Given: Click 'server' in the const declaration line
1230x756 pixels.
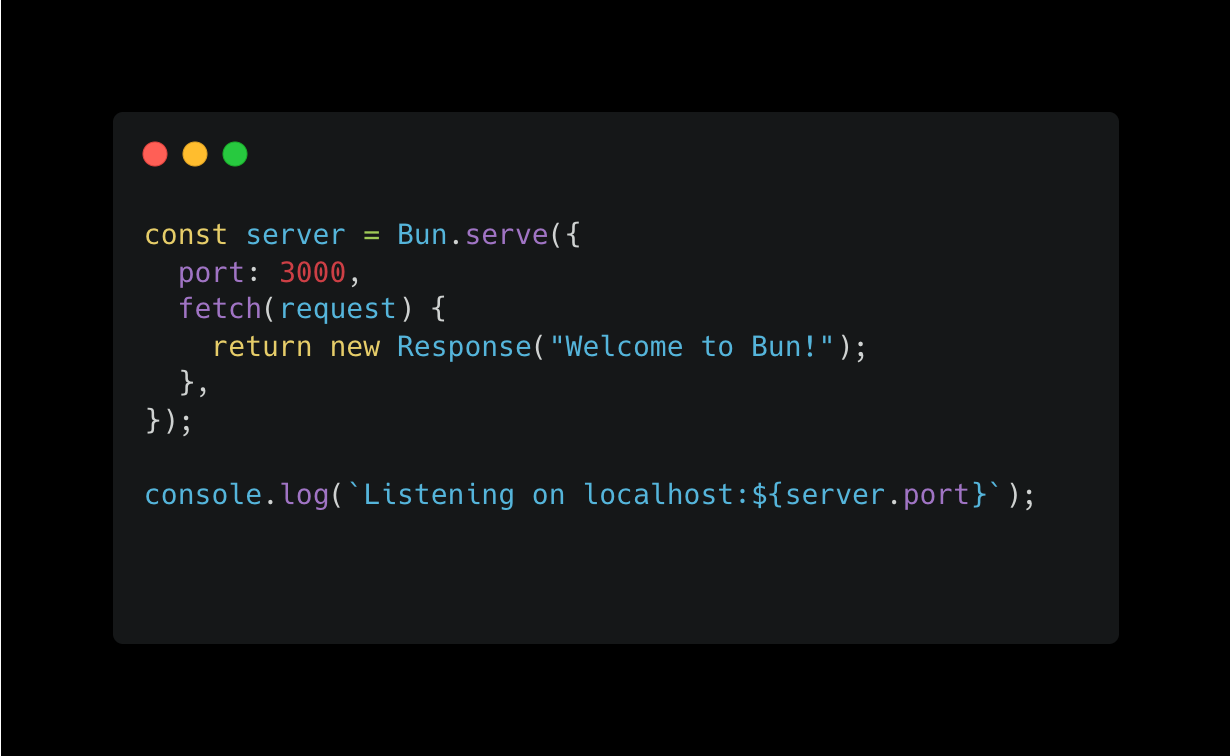Looking at the screenshot, I should tap(296, 235).
